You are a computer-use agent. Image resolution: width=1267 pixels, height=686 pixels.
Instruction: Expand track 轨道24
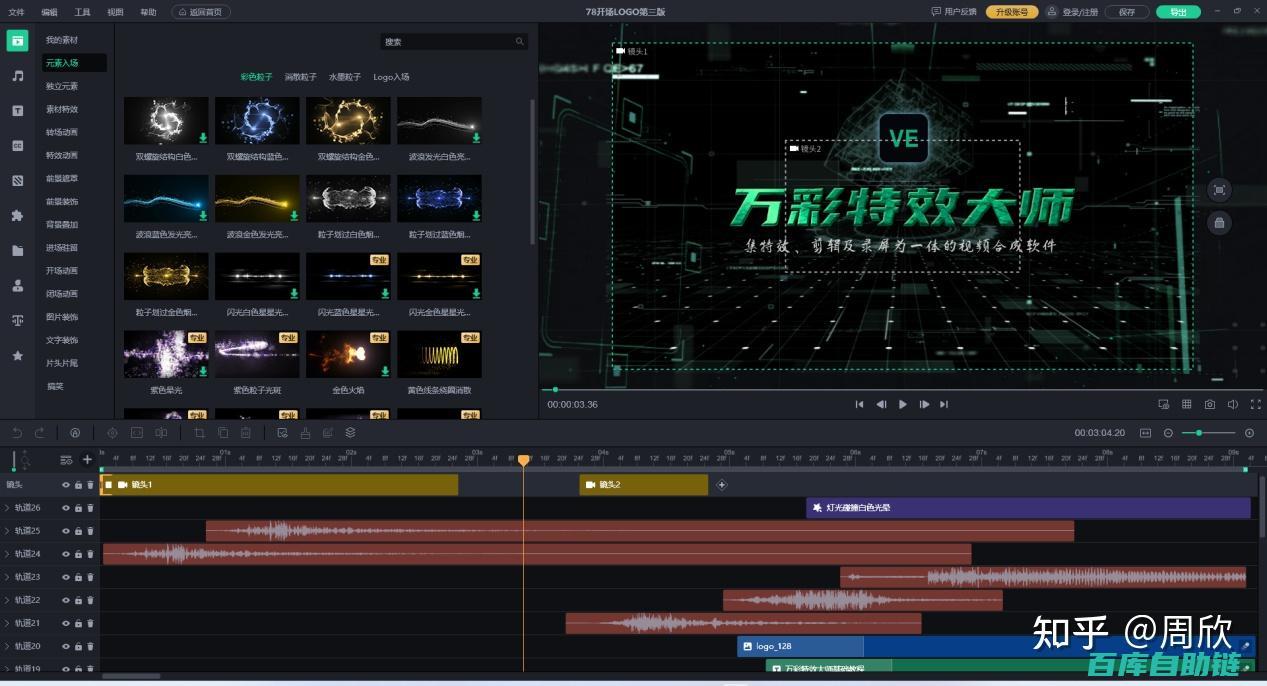7,554
